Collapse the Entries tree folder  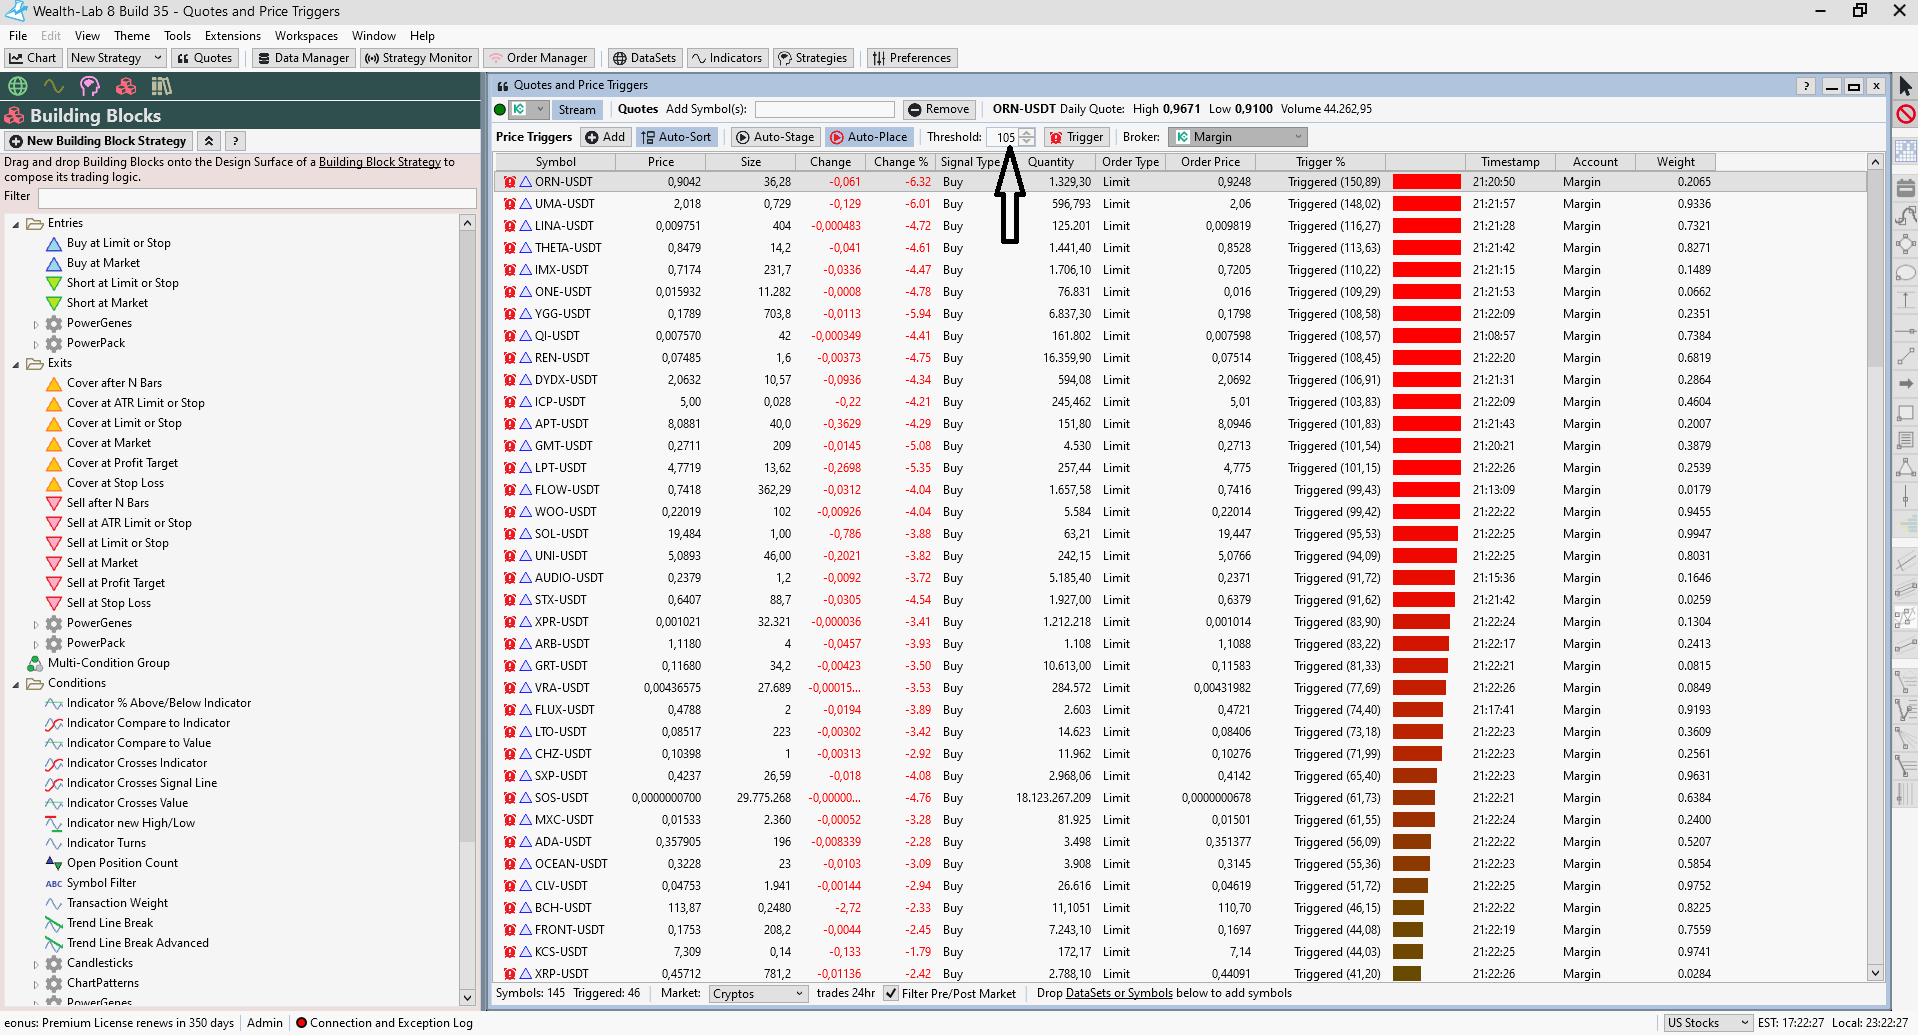16,224
